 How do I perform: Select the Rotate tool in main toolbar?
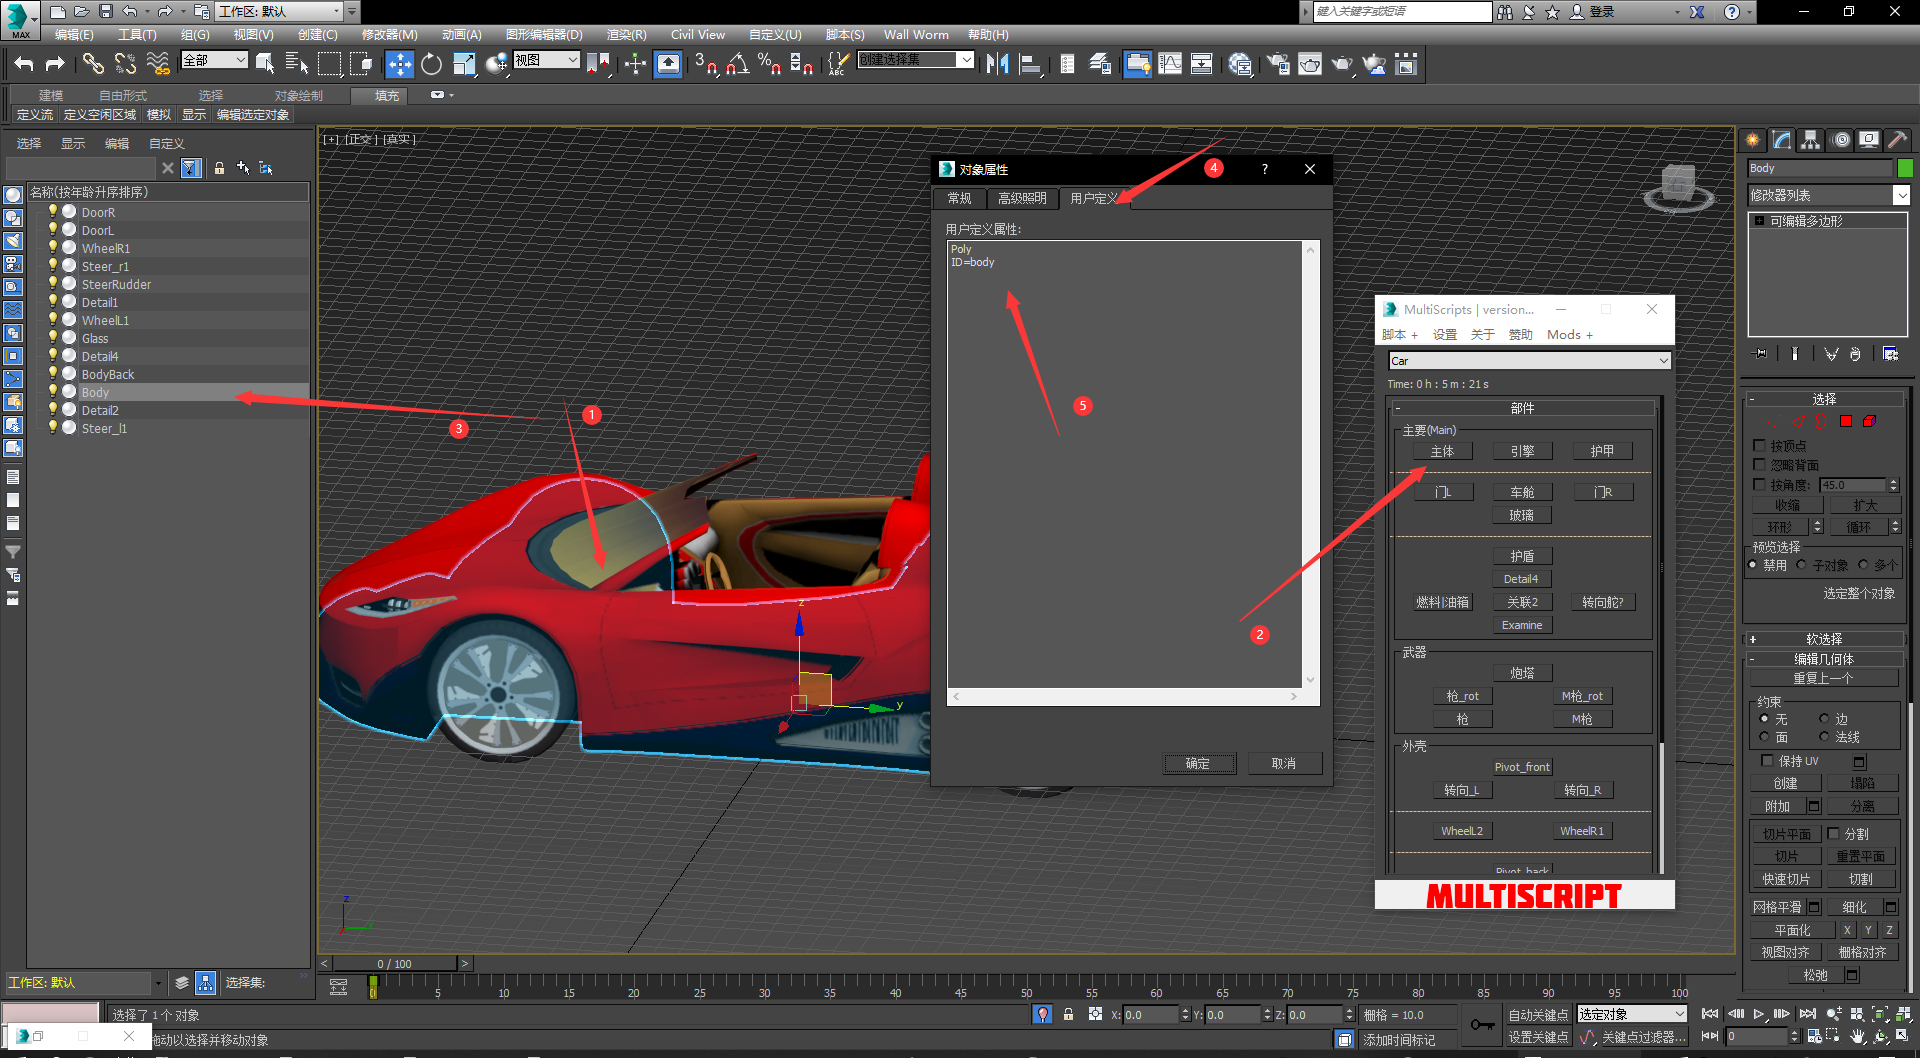click(431, 64)
